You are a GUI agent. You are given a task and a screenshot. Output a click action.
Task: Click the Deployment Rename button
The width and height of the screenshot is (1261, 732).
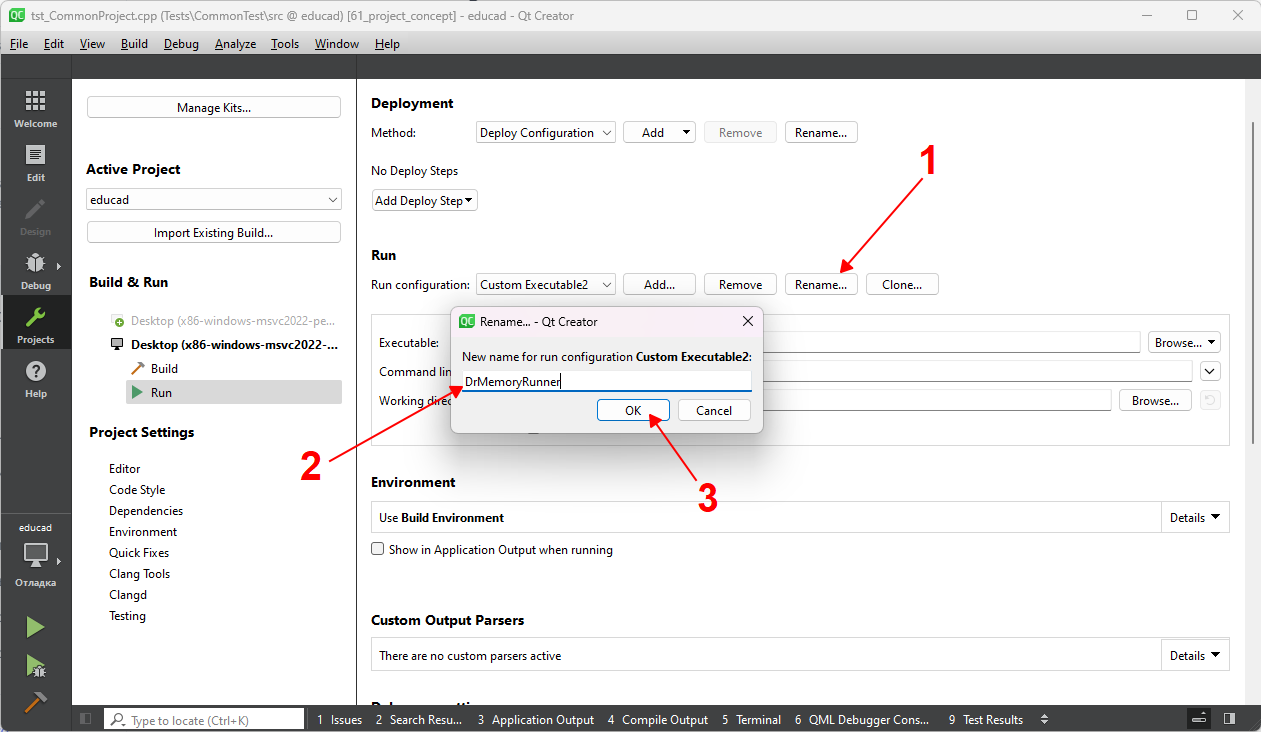(821, 132)
